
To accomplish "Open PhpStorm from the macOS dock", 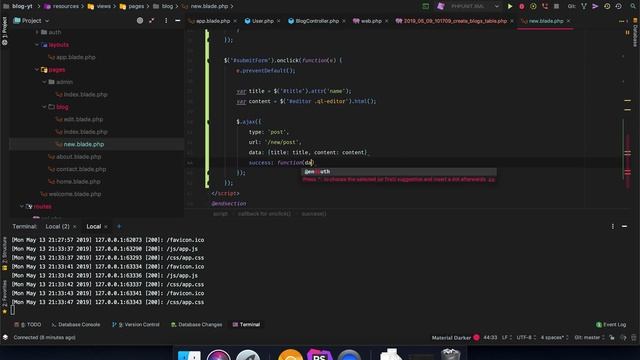I will click(319, 355).
